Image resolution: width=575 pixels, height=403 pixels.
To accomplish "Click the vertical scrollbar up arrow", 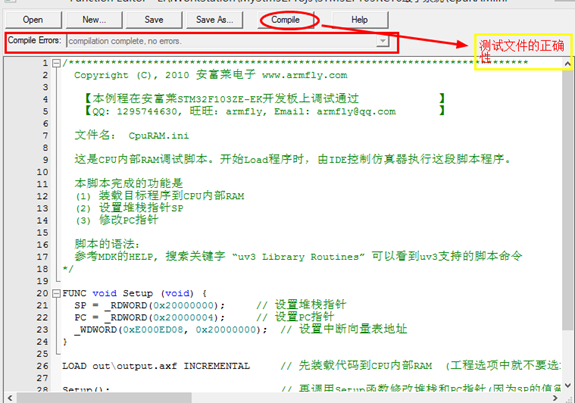I will [567, 64].
